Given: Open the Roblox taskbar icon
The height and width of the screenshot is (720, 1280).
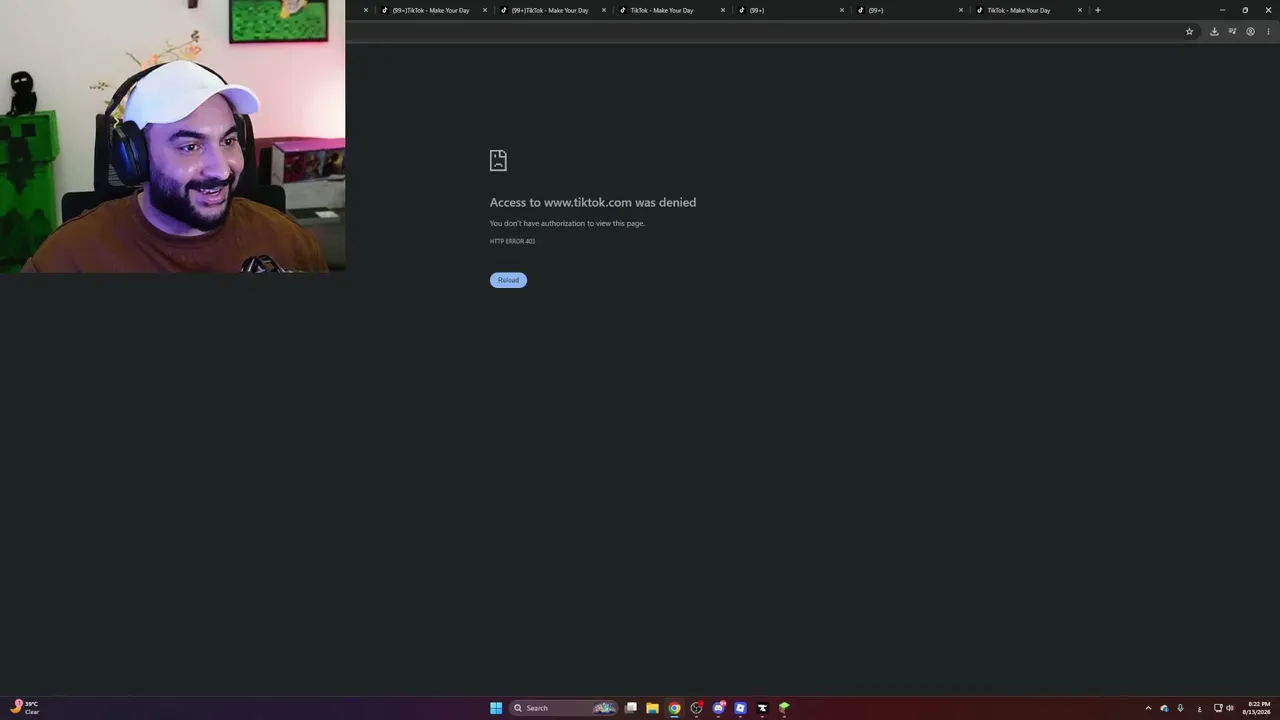Looking at the screenshot, I should [740, 708].
